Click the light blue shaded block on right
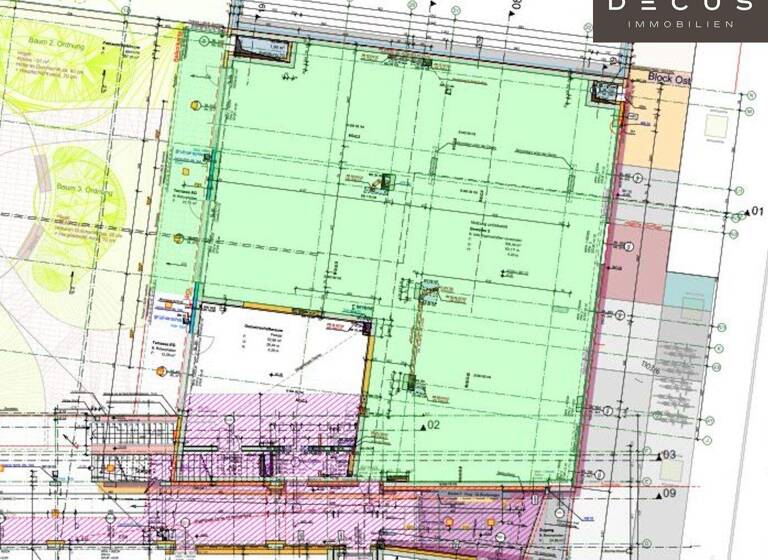The height and width of the screenshot is (560, 768). click(686, 291)
